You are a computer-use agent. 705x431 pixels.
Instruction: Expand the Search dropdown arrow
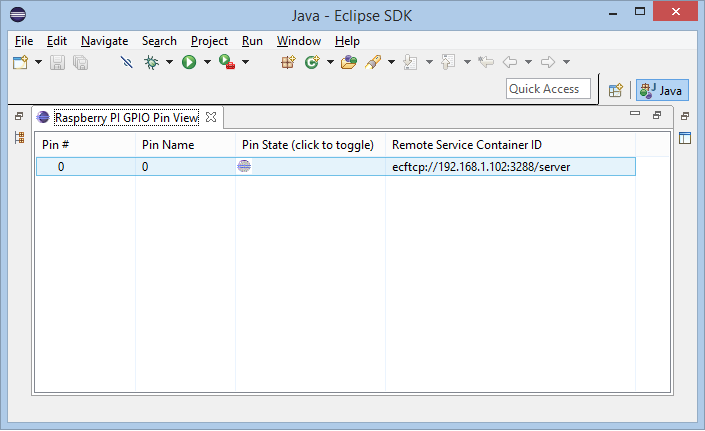click(x=392, y=62)
